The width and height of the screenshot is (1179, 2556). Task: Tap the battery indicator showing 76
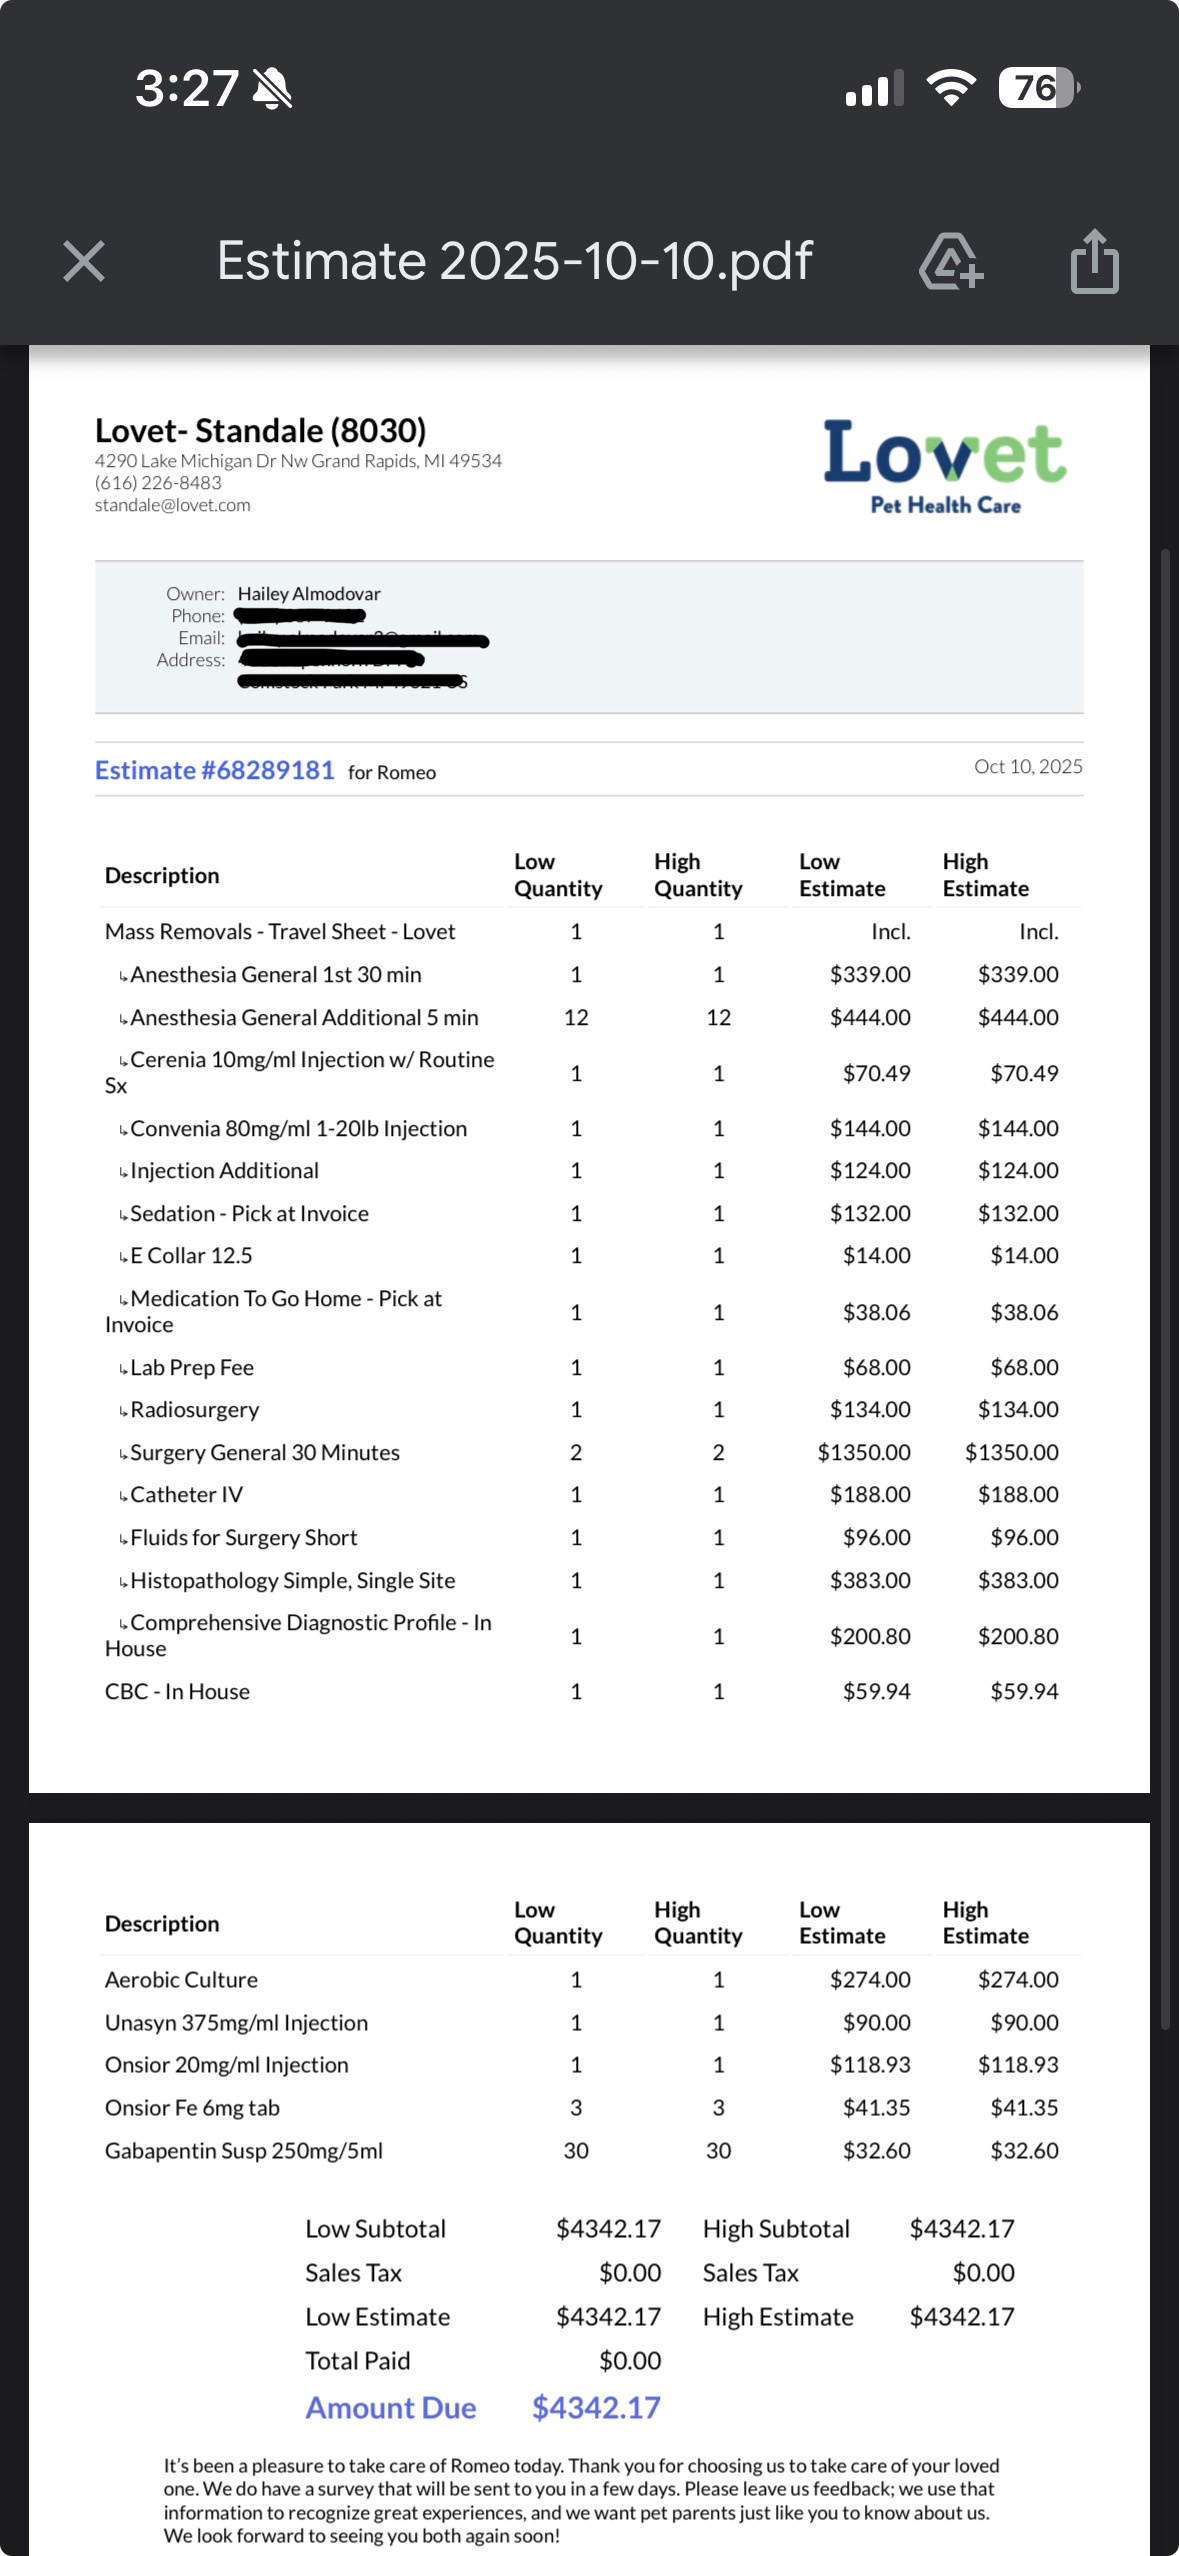tap(1039, 88)
